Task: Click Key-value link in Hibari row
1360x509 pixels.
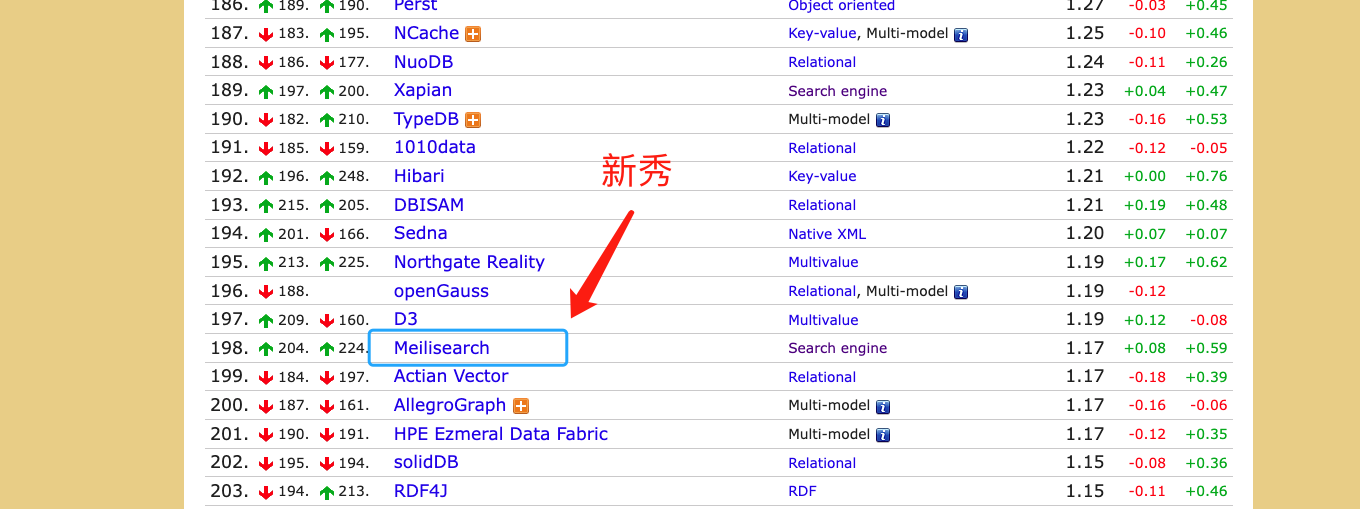Action: pos(822,176)
